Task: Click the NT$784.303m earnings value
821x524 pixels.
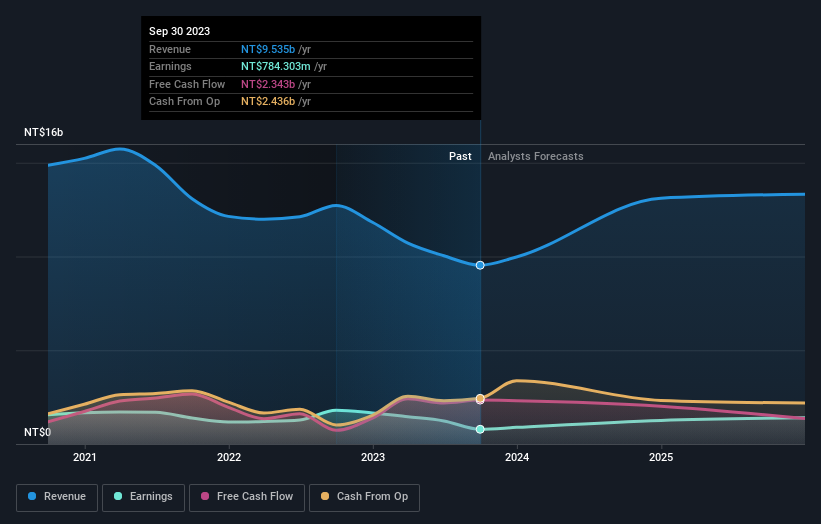Action: [x=276, y=66]
